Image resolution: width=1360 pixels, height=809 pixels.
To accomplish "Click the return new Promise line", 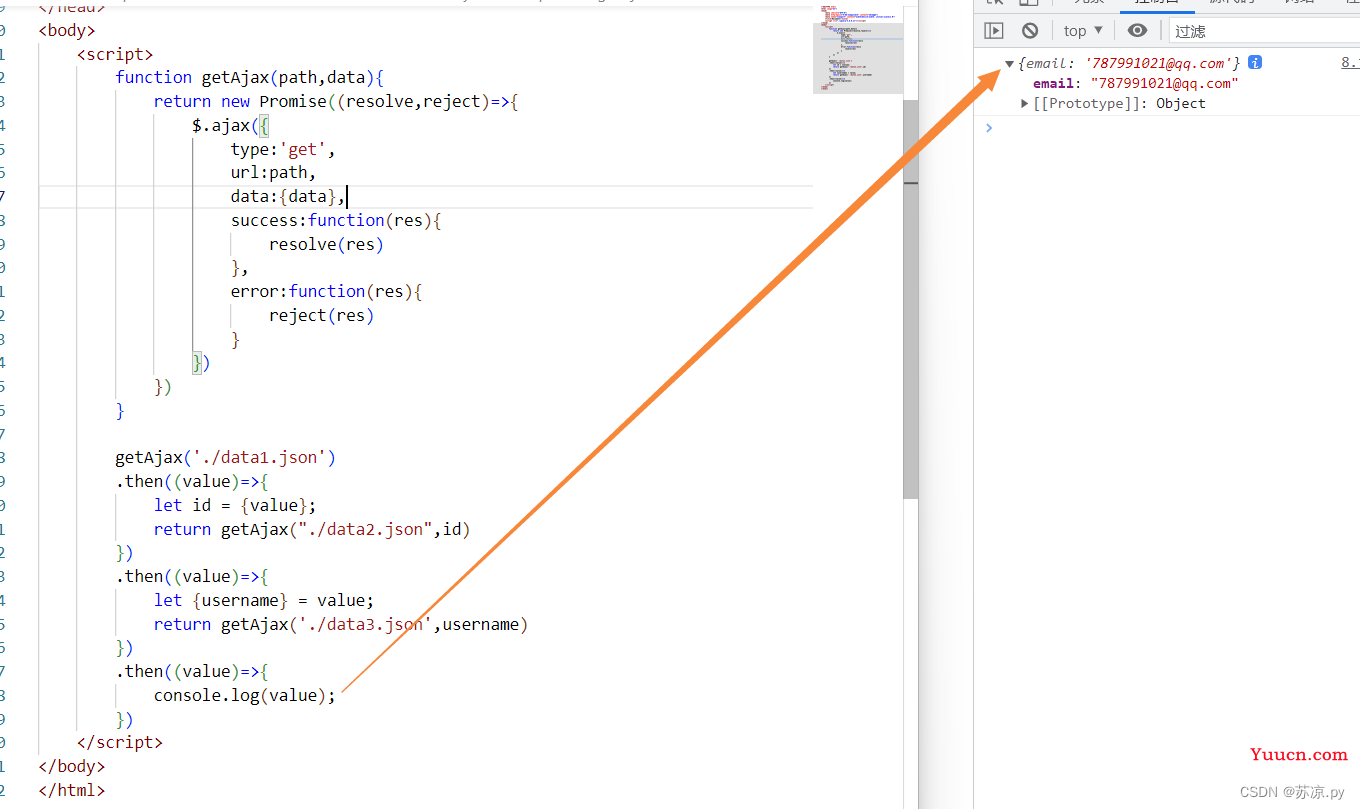I will pos(336,101).
